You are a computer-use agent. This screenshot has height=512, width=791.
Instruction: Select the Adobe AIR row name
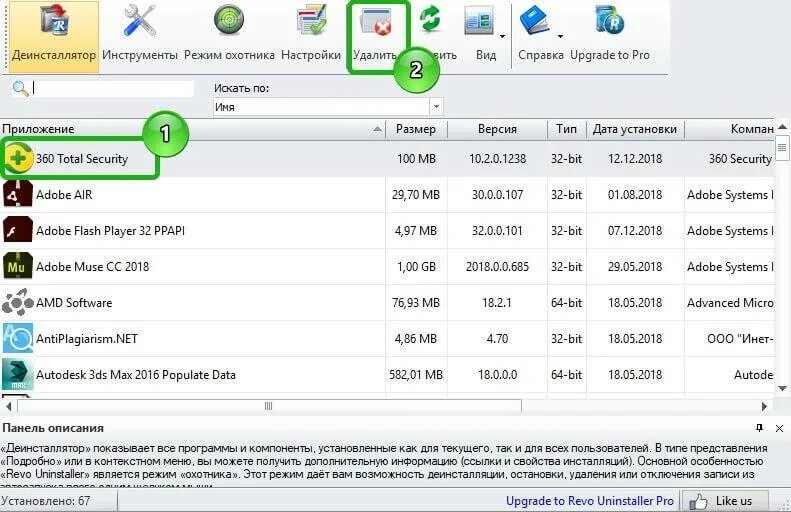coord(64,195)
